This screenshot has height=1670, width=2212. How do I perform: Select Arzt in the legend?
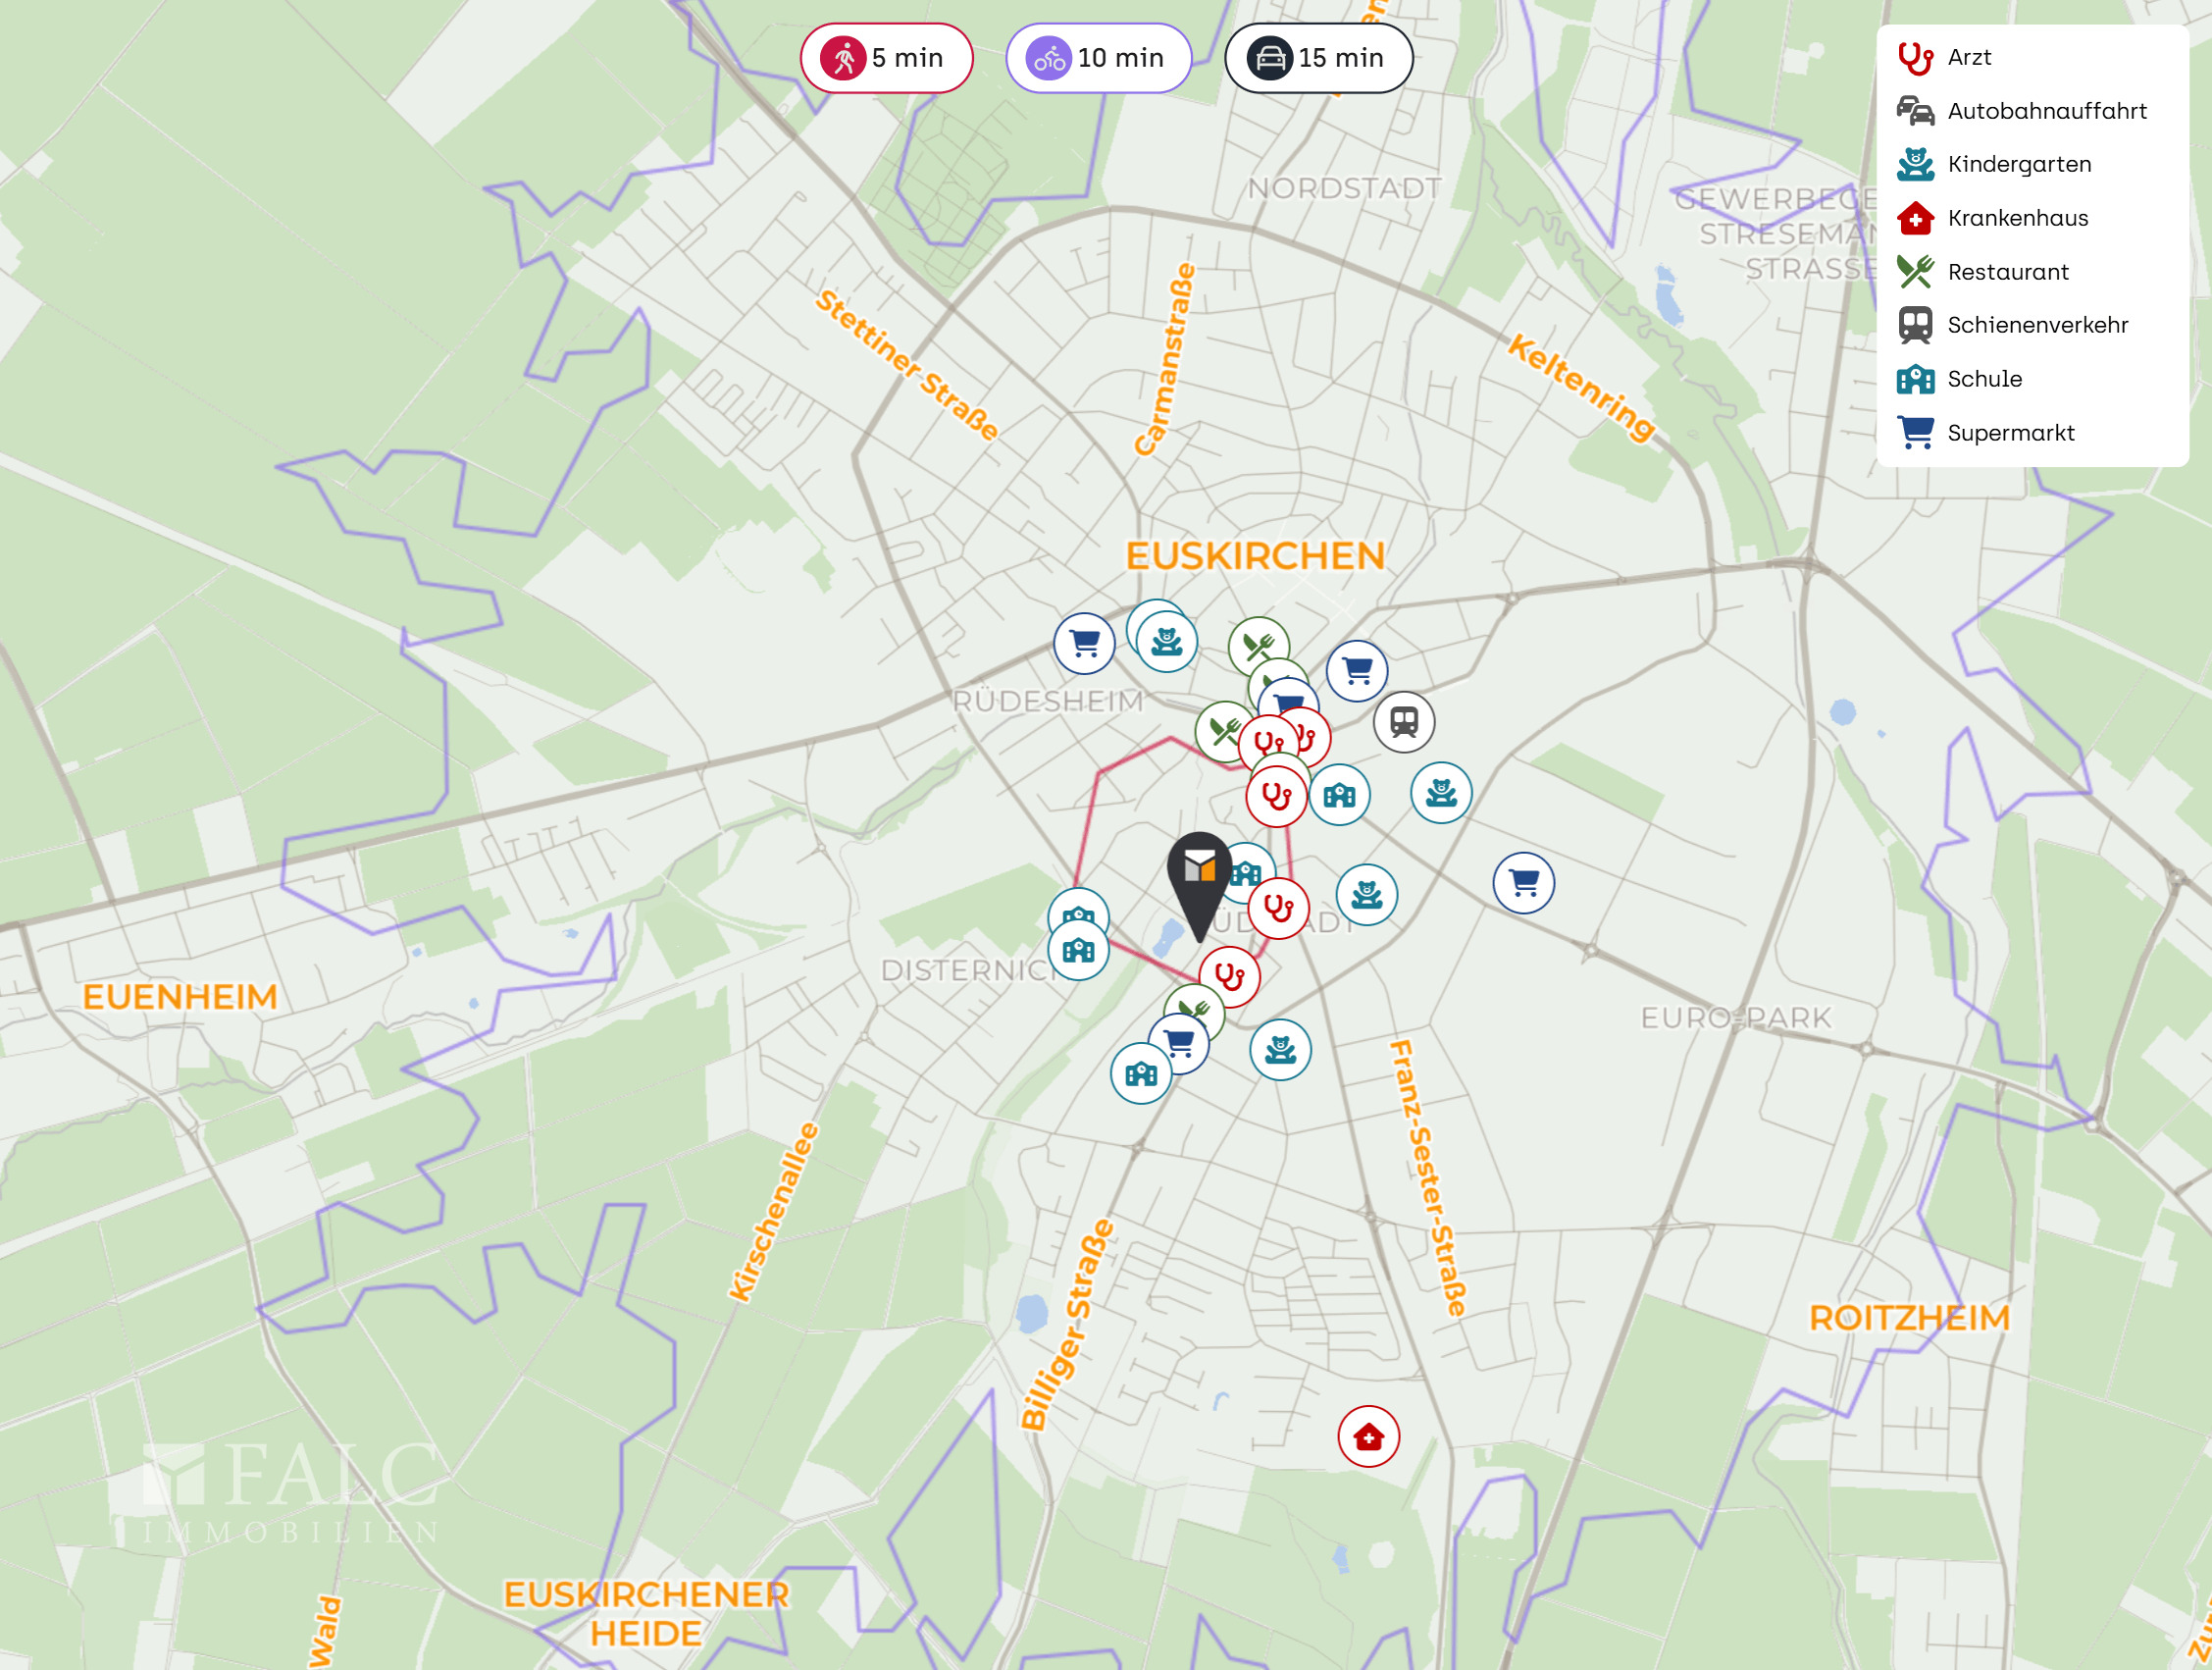point(1968,57)
